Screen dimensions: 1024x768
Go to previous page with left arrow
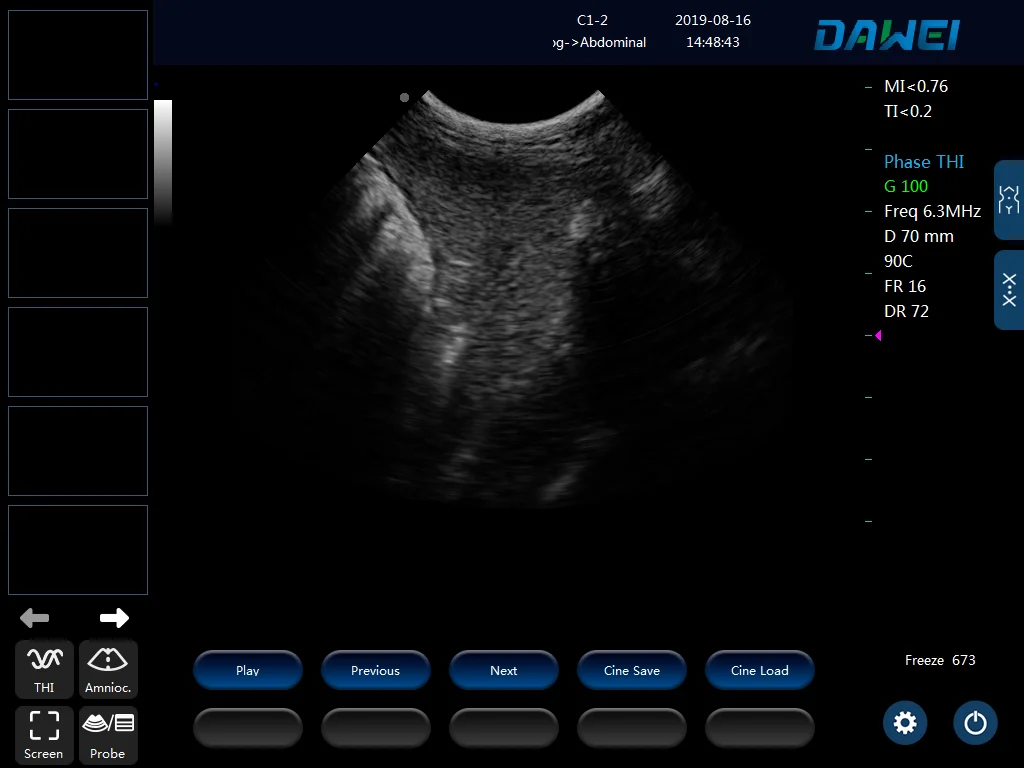tap(35, 618)
